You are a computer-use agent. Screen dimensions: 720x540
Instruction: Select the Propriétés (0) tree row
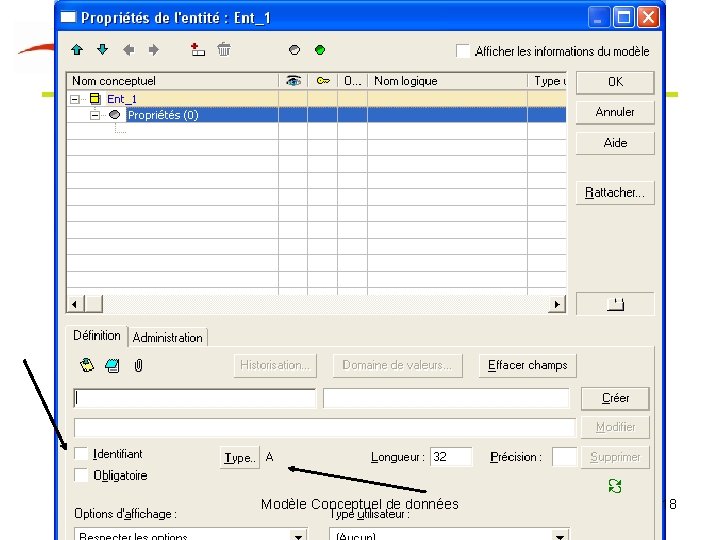317,115
